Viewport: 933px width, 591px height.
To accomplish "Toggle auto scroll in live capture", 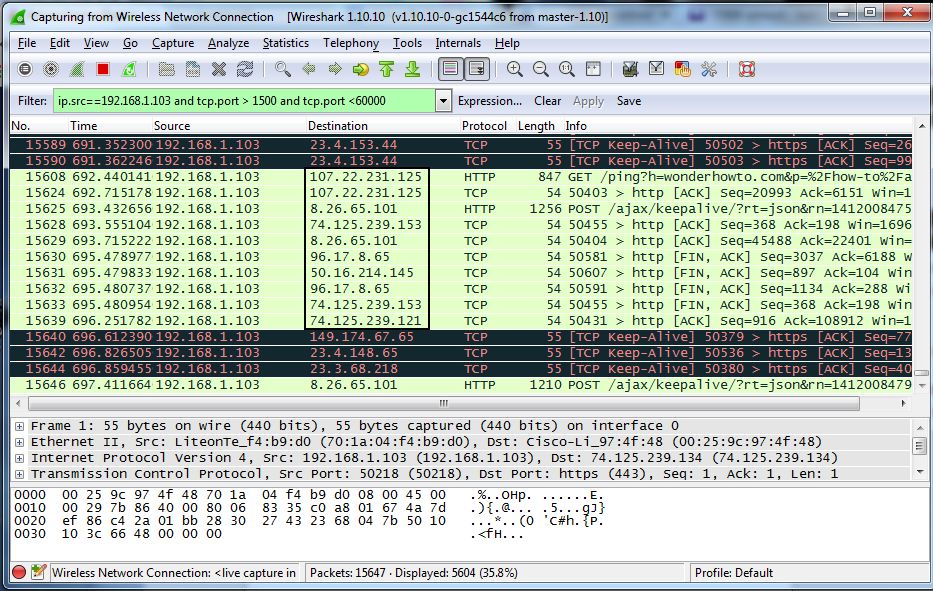I will (x=476, y=69).
